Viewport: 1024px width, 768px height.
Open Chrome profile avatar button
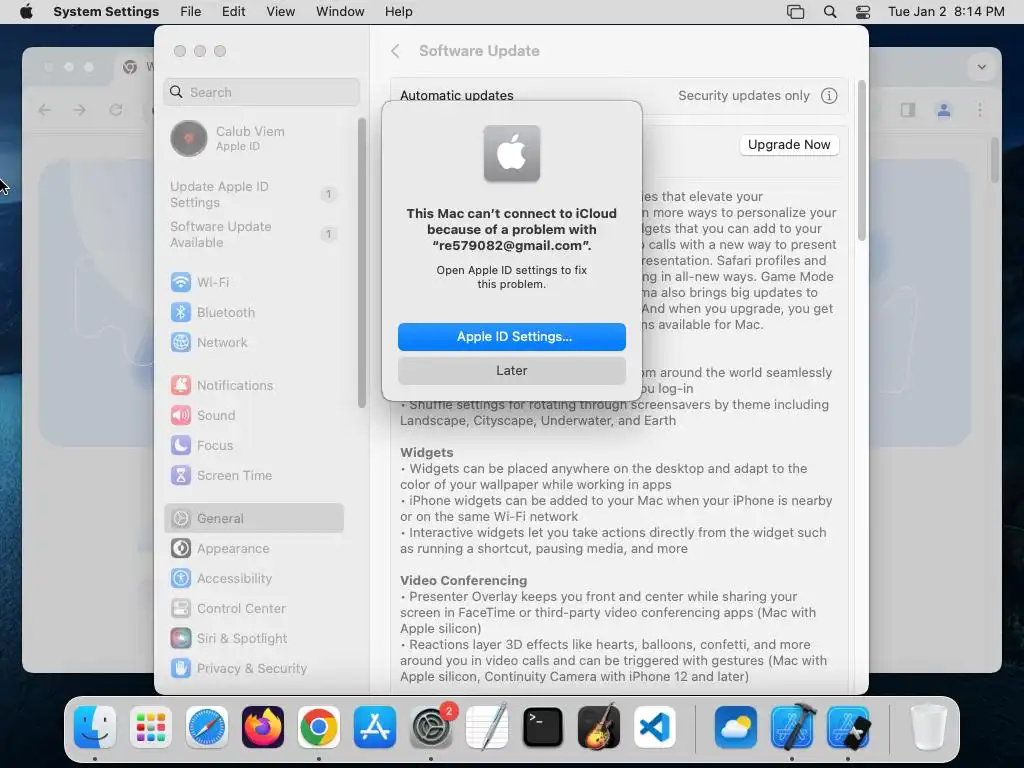coord(944,110)
